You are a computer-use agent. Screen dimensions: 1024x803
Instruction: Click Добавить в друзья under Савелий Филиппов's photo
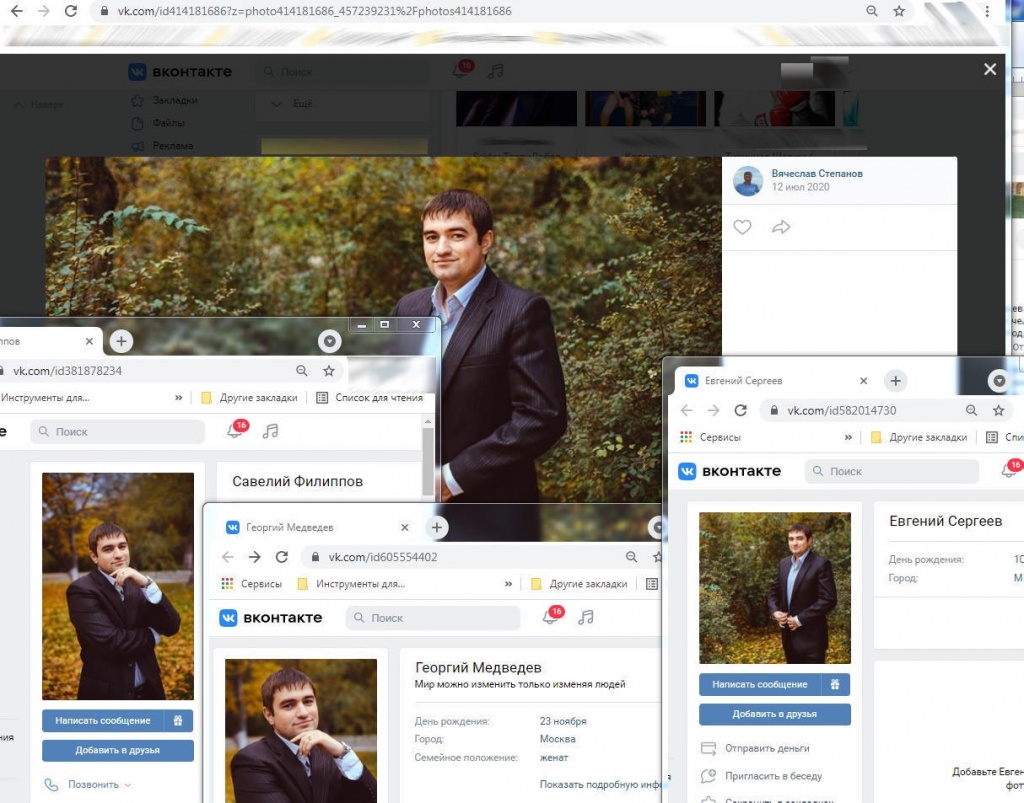[117, 750]
